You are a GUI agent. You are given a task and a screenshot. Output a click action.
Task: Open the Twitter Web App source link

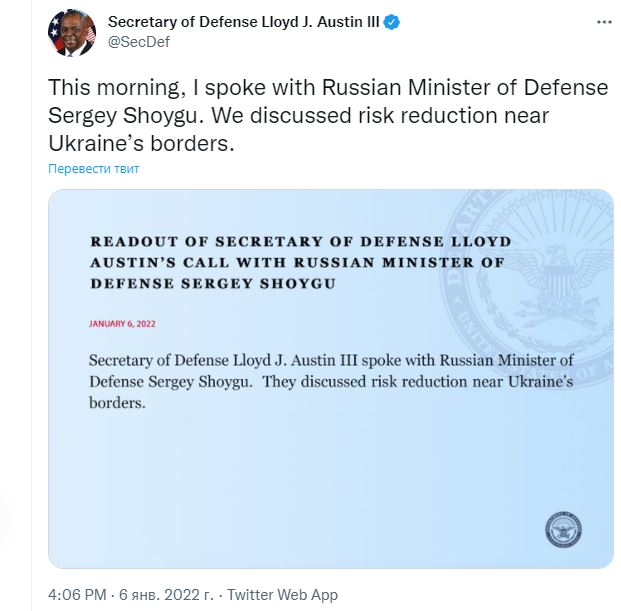282,595
